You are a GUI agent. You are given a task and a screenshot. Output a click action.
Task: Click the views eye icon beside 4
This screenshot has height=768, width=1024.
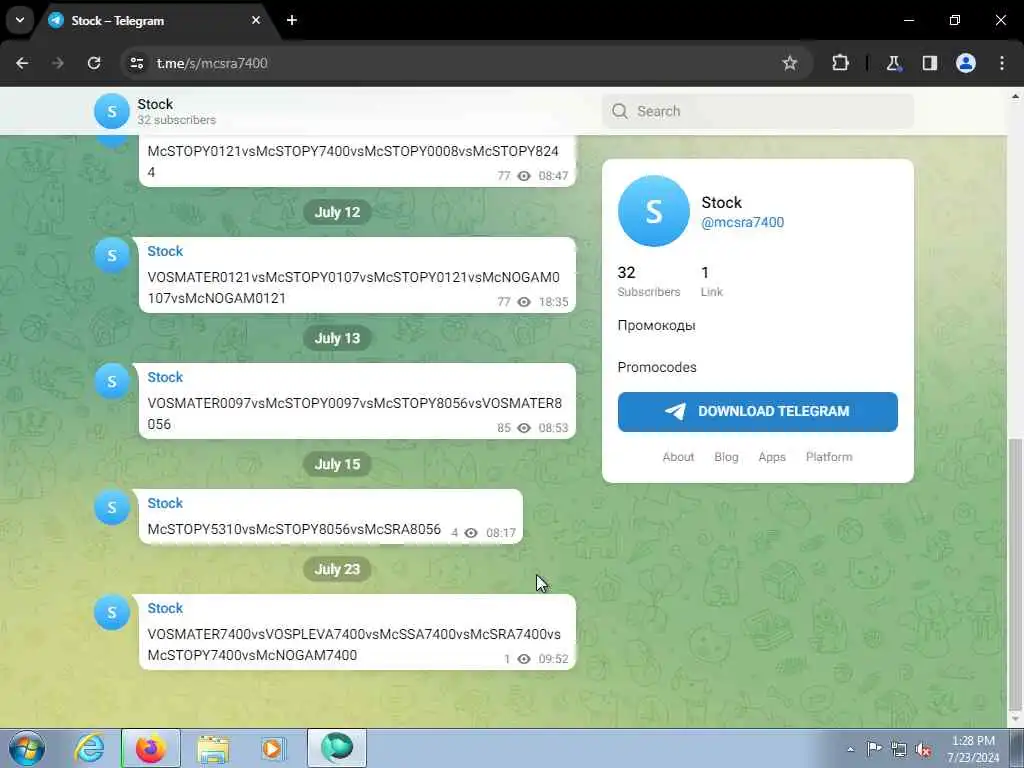click(471, 533)
